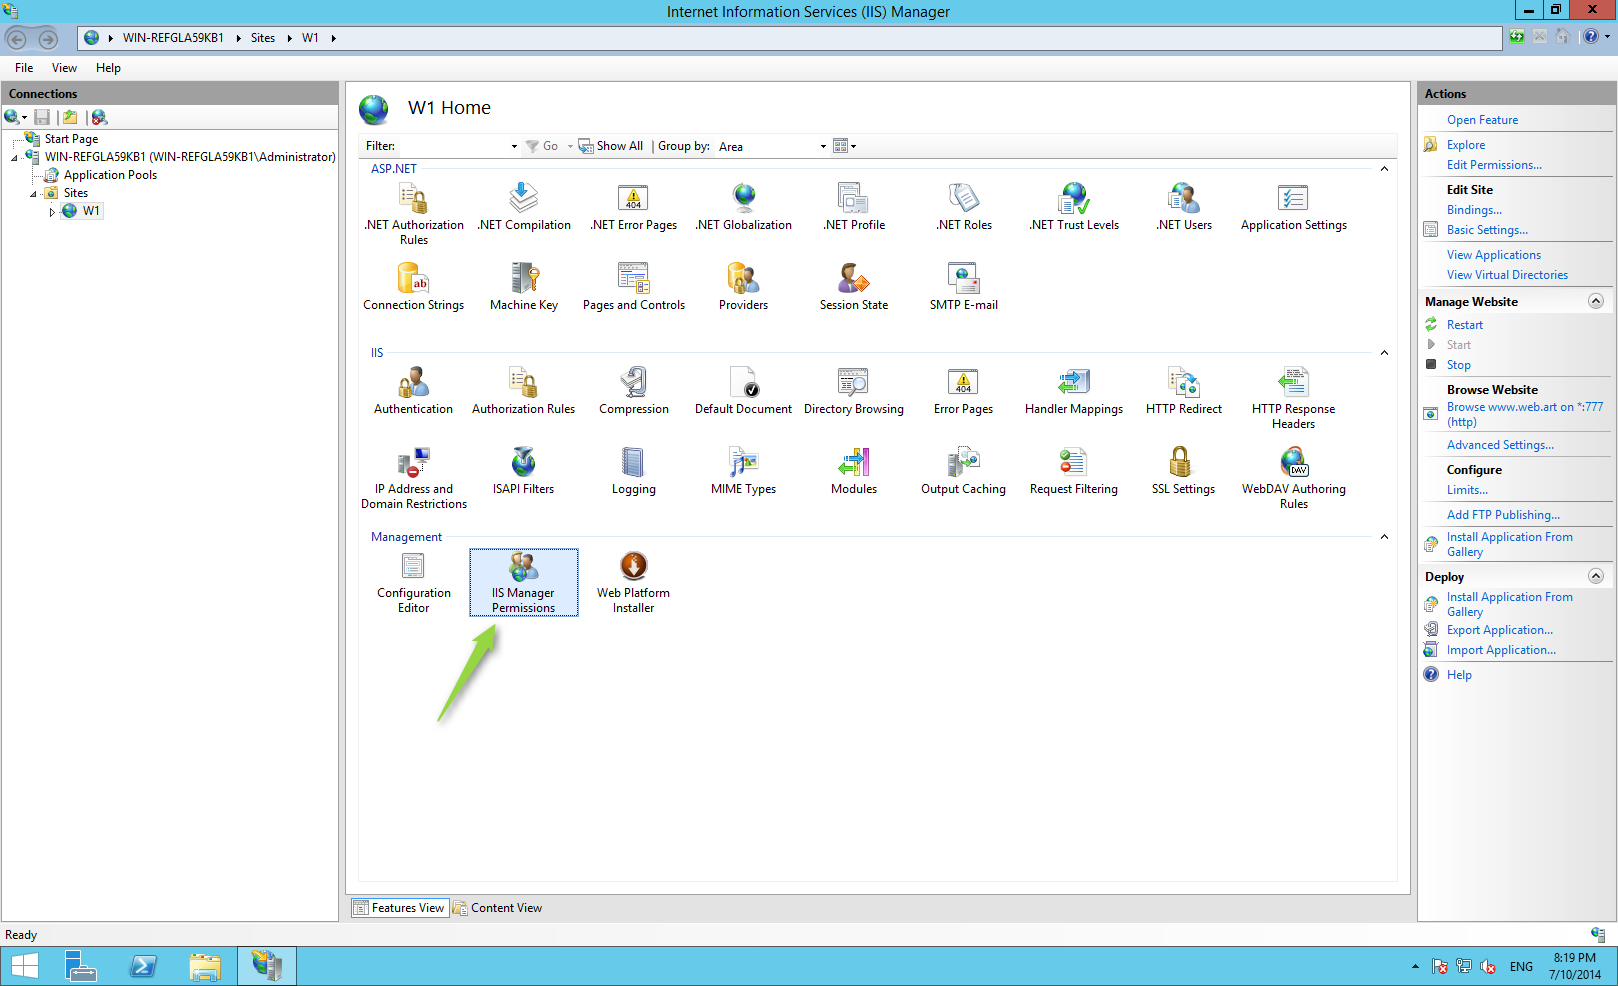The height and width of the screenshot is (986, 1618).
Task: Open ISAPI Filters feature
Action: click(x=524, y=471)
